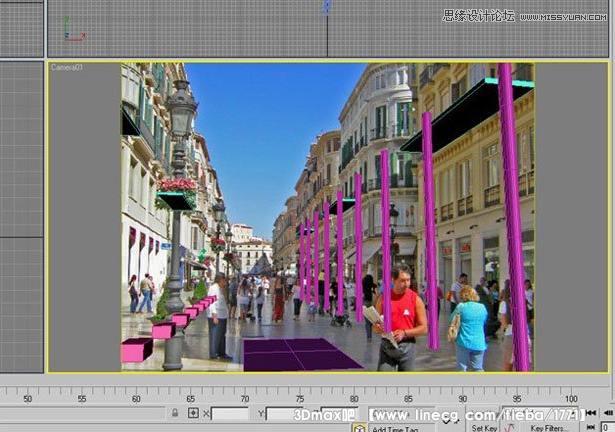Click frame 75 on the timeline ruler
Viewport: 615px width, 432px height.
click(x=300, y=399)
